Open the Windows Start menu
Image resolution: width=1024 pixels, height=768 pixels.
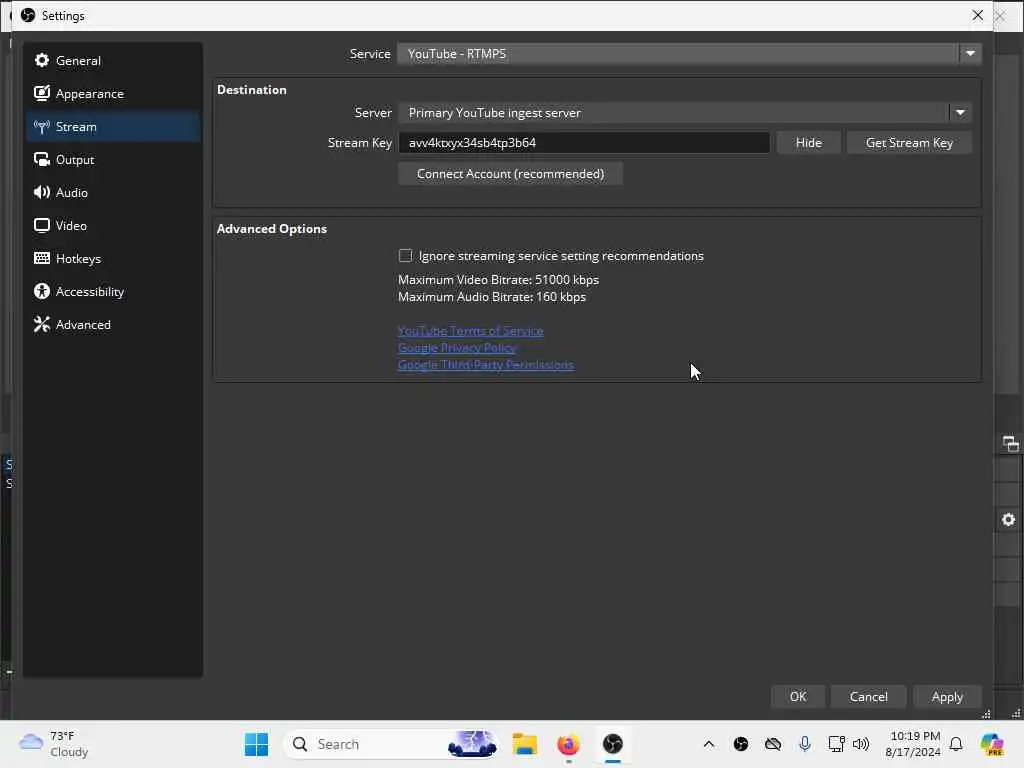coord(256,744)
